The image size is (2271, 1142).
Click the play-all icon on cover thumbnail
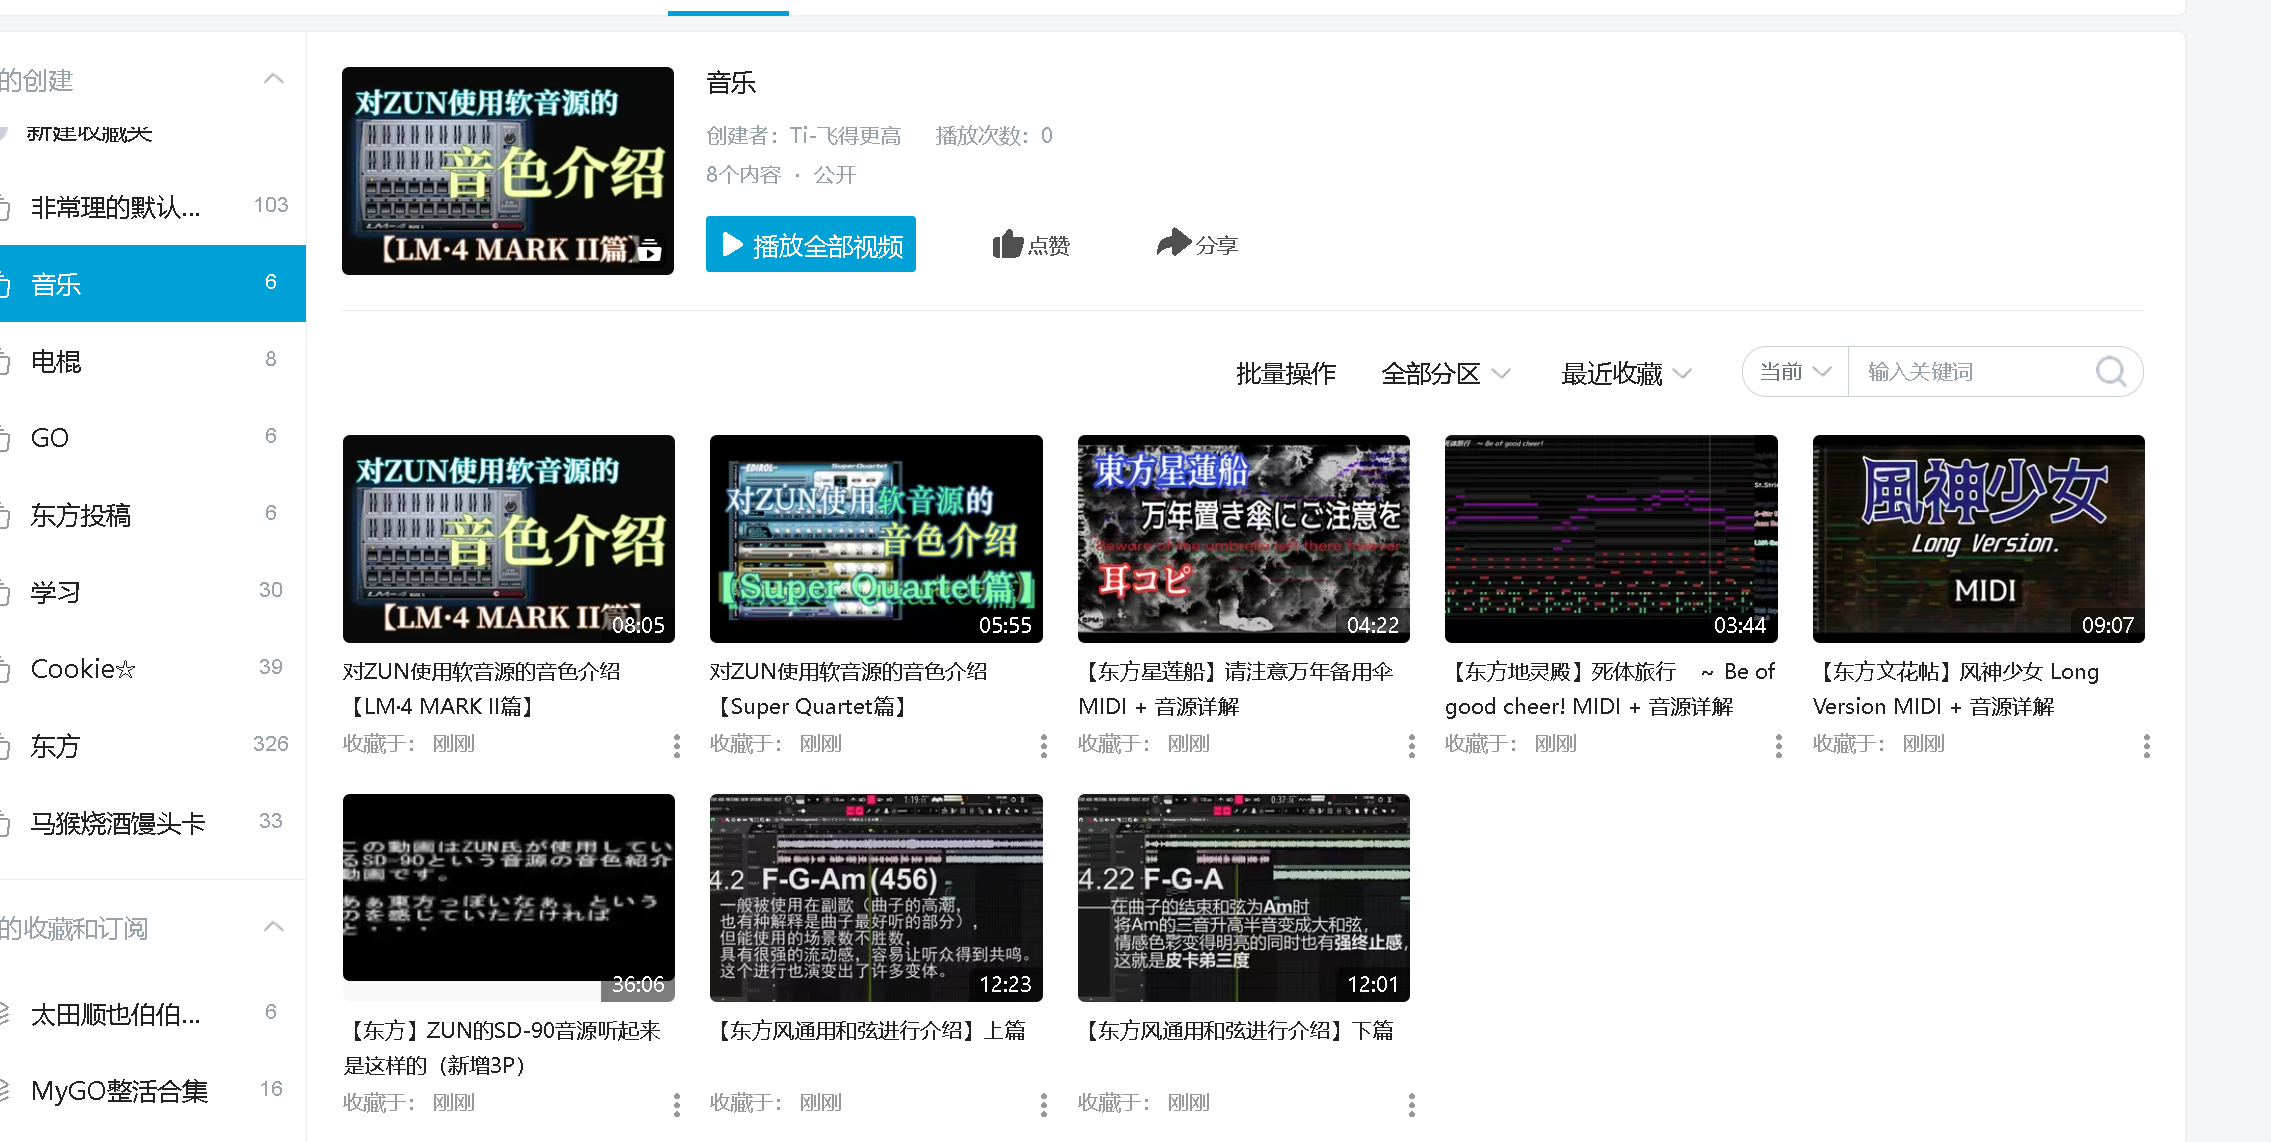(x=650, y=250)
